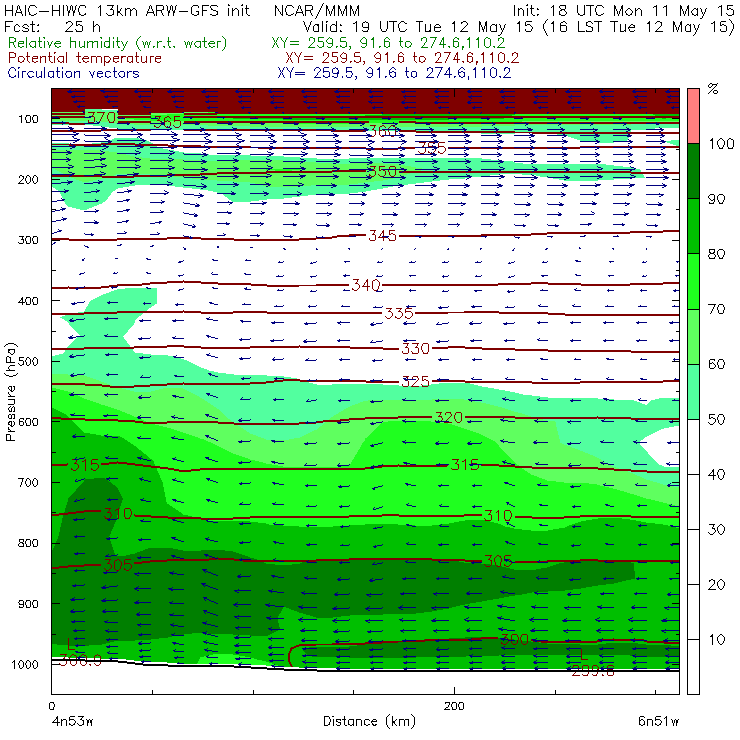Click the colorbar '90' tick label

click(x=716, y=199)
